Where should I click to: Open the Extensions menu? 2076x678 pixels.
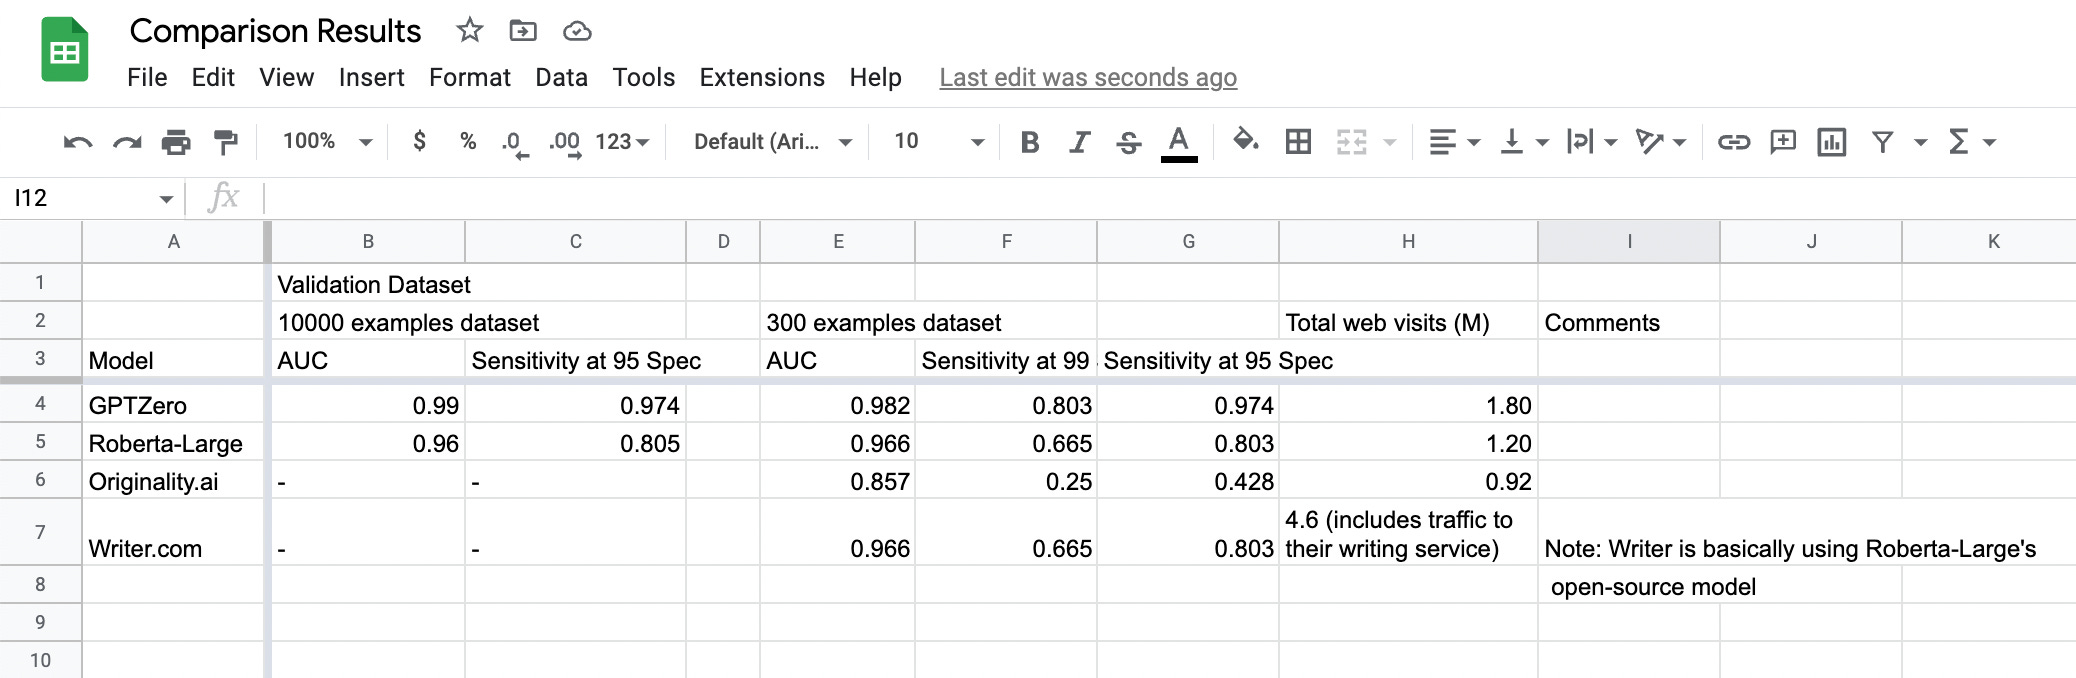(x=762, y=77)
